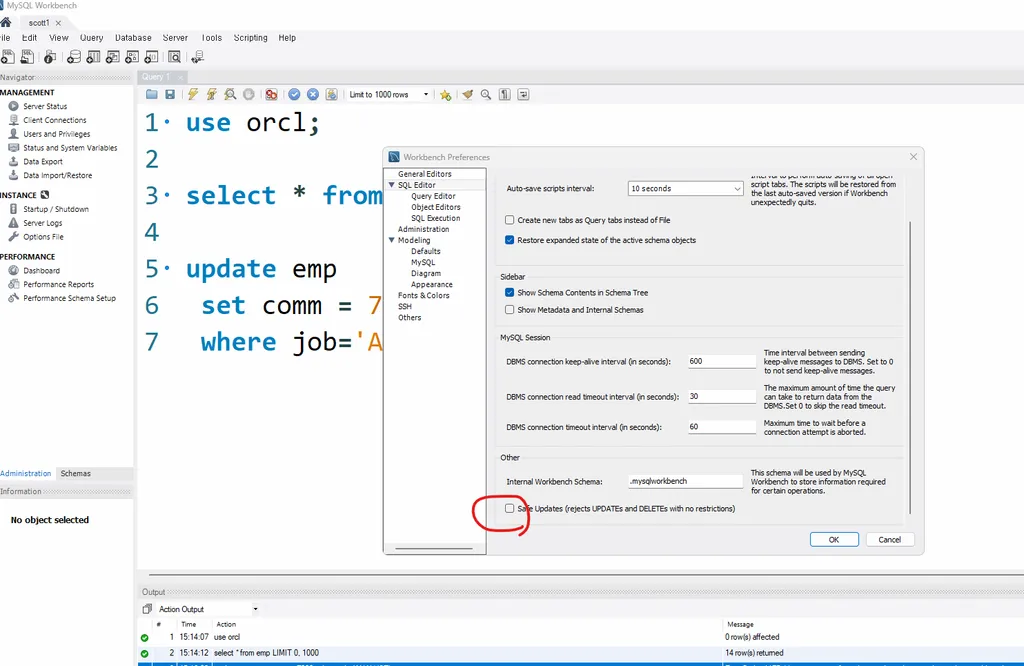Click the rollback transaction X icon

point(313,95)
